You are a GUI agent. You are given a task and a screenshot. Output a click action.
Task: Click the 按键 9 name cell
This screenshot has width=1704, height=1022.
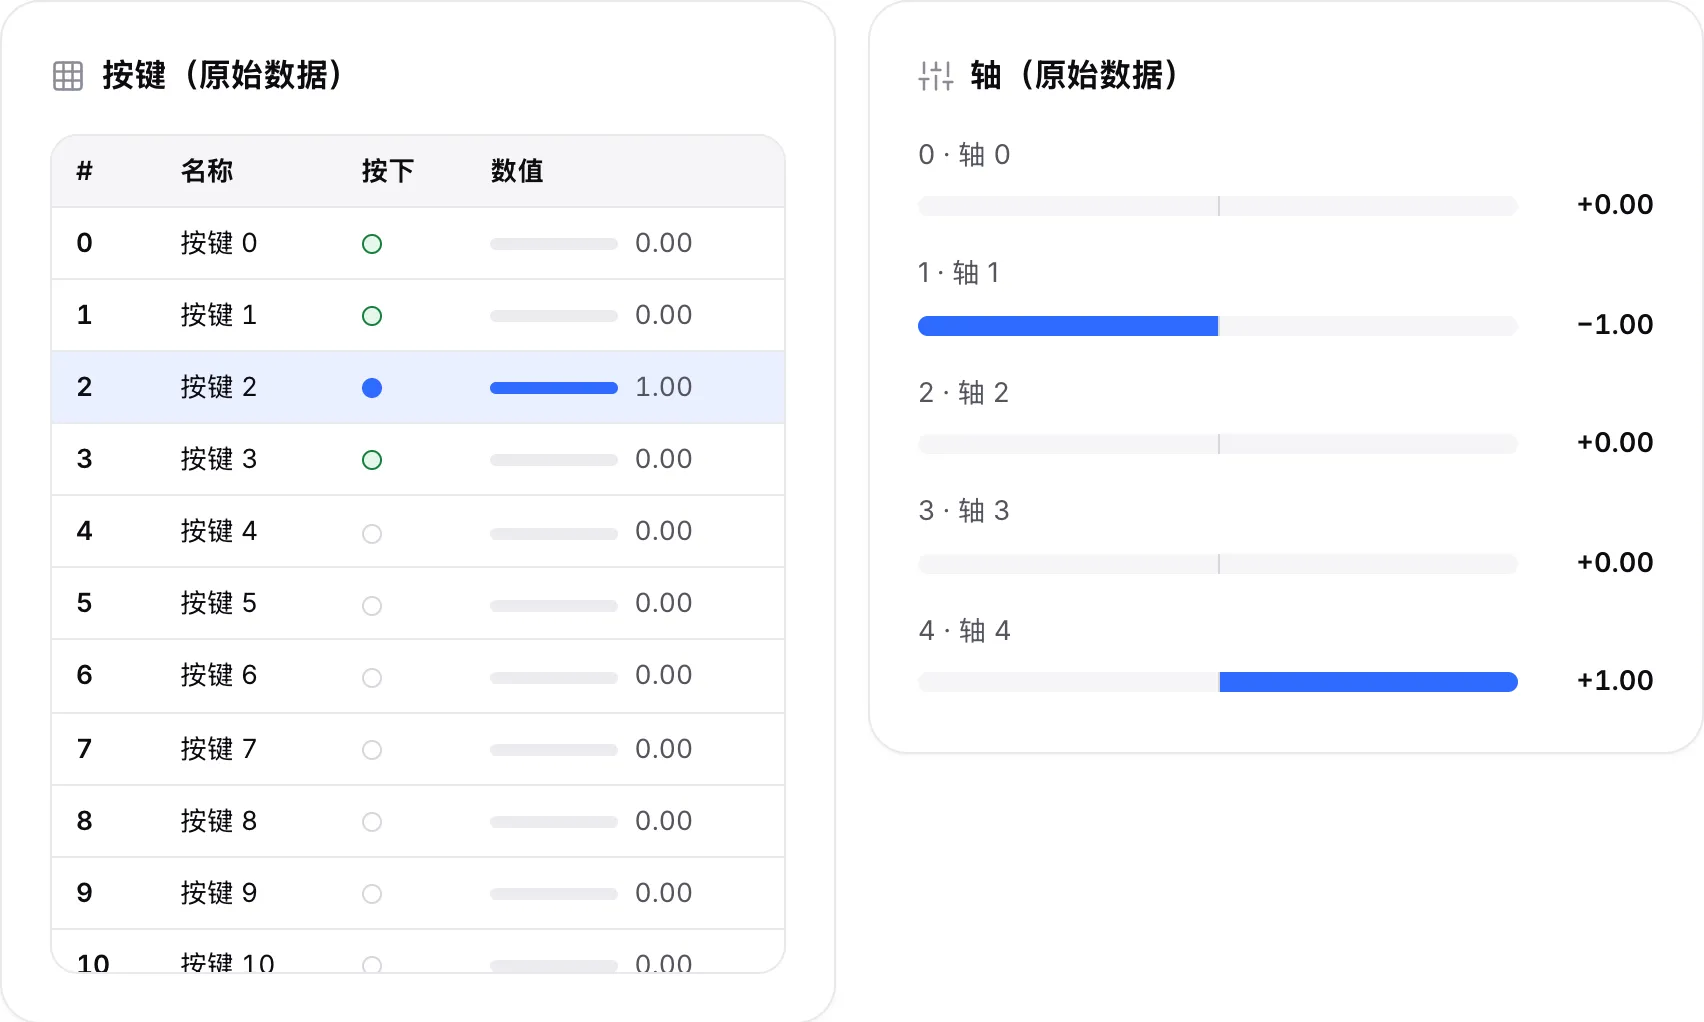coord(219,893)
